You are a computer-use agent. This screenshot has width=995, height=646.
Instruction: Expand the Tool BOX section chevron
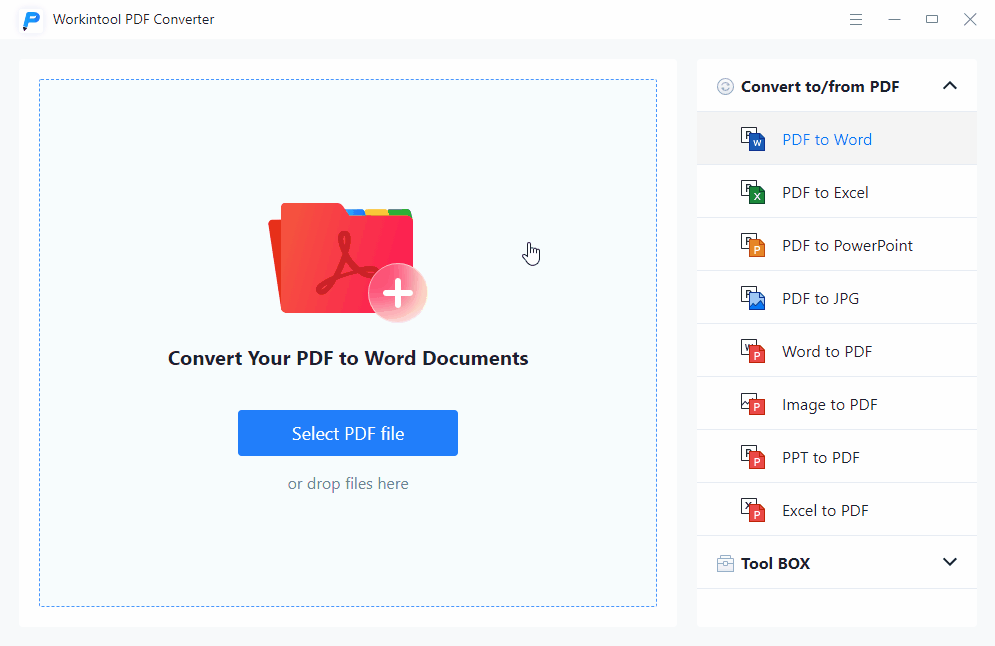(x=949, y=562)
